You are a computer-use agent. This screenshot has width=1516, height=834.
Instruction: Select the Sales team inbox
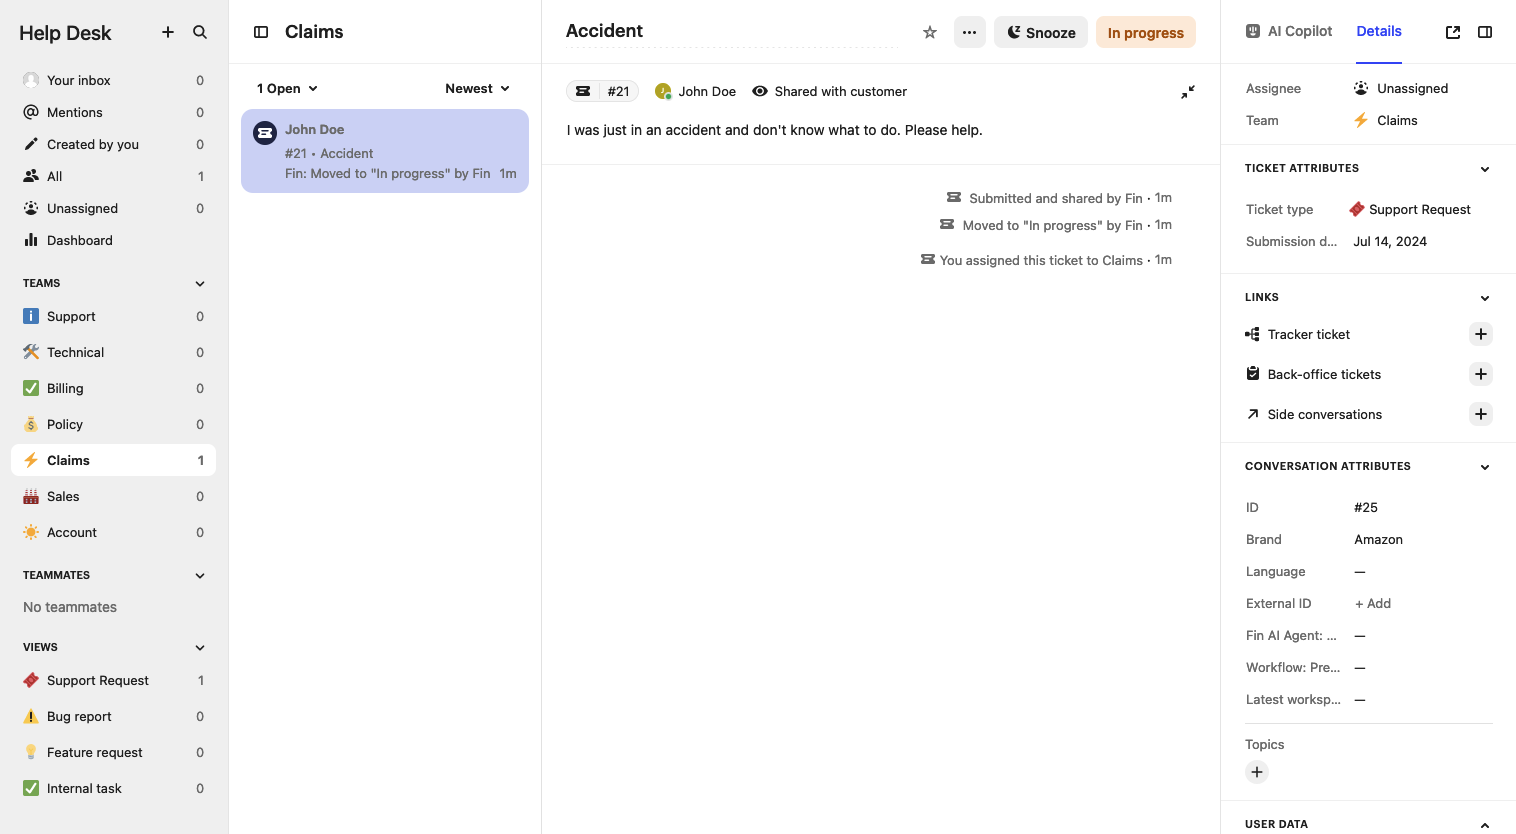coord(113,496)
